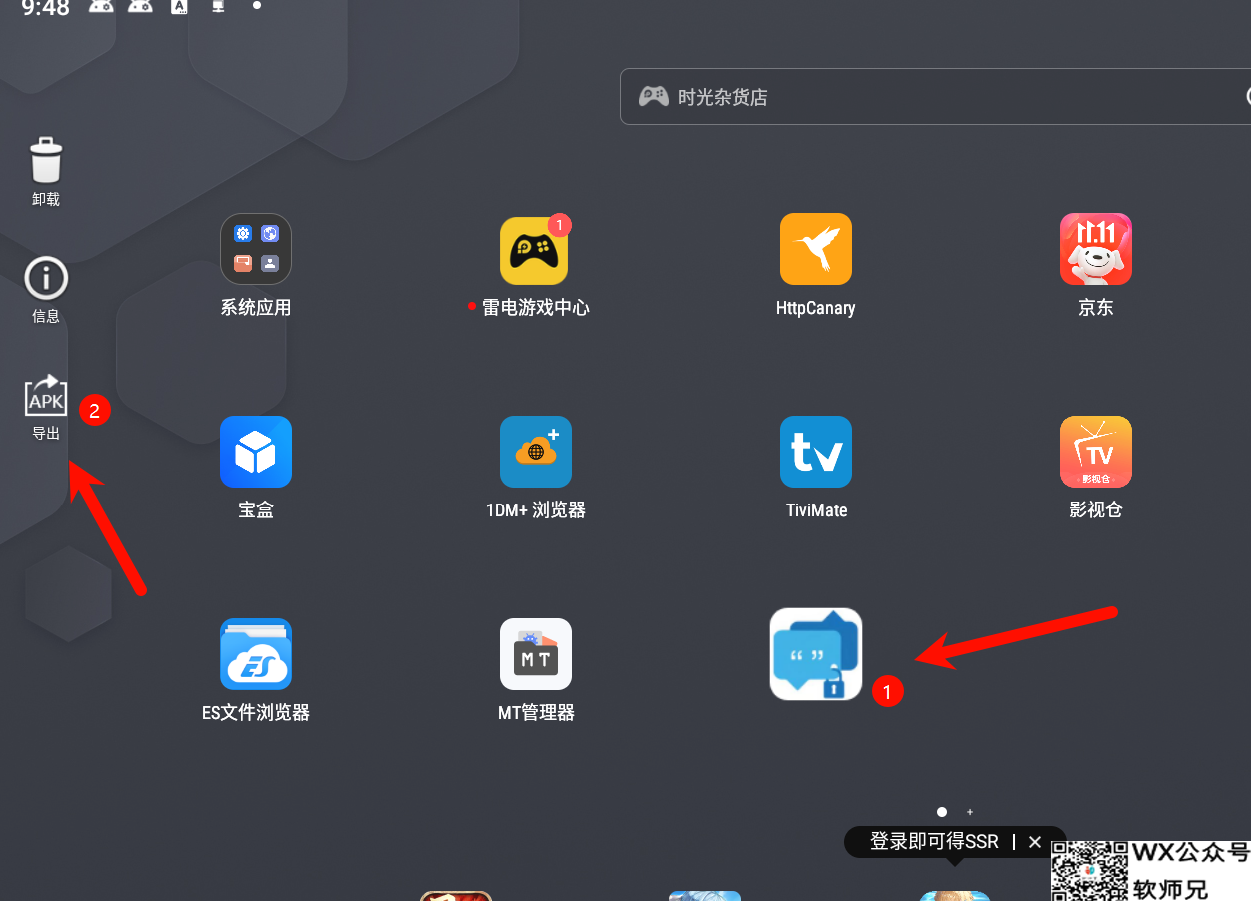
Task: Click the gamepad icon in search bar
Action: tap(653, 97)
